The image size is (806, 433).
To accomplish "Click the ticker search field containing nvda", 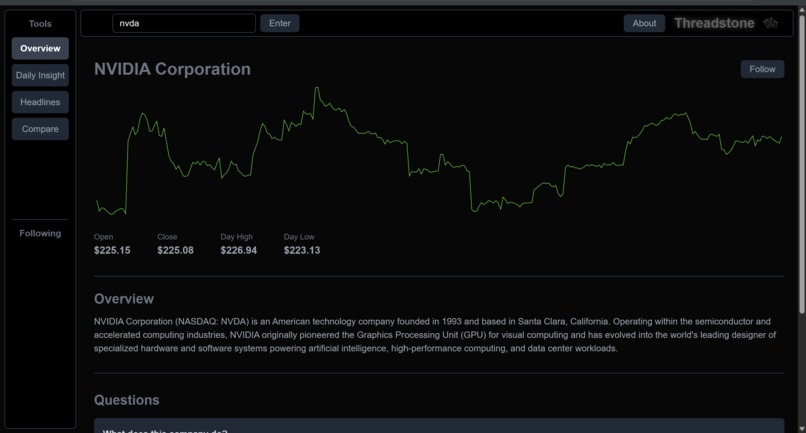I will pyautogui.click(x=184, y=23).
